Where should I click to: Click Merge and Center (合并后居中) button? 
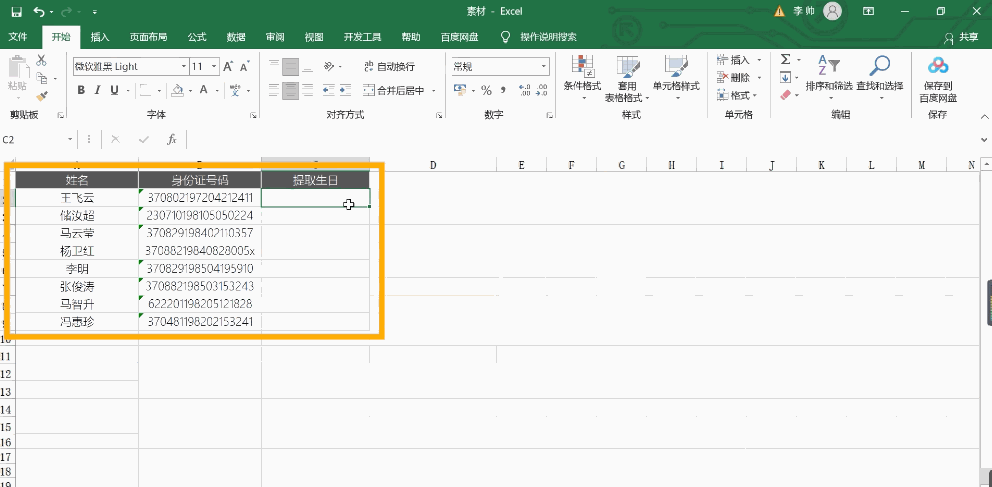(x=394, y=90)
